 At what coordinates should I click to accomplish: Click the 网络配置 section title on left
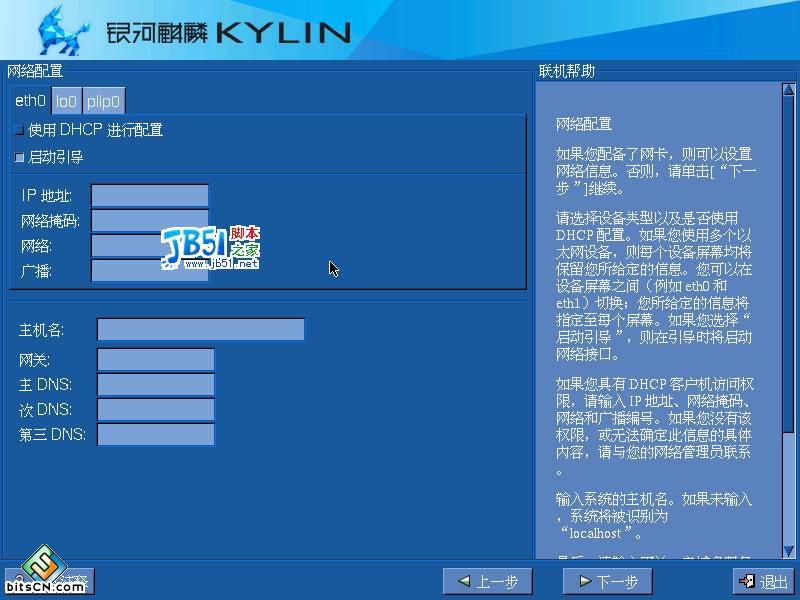click(x=35, y=71)
